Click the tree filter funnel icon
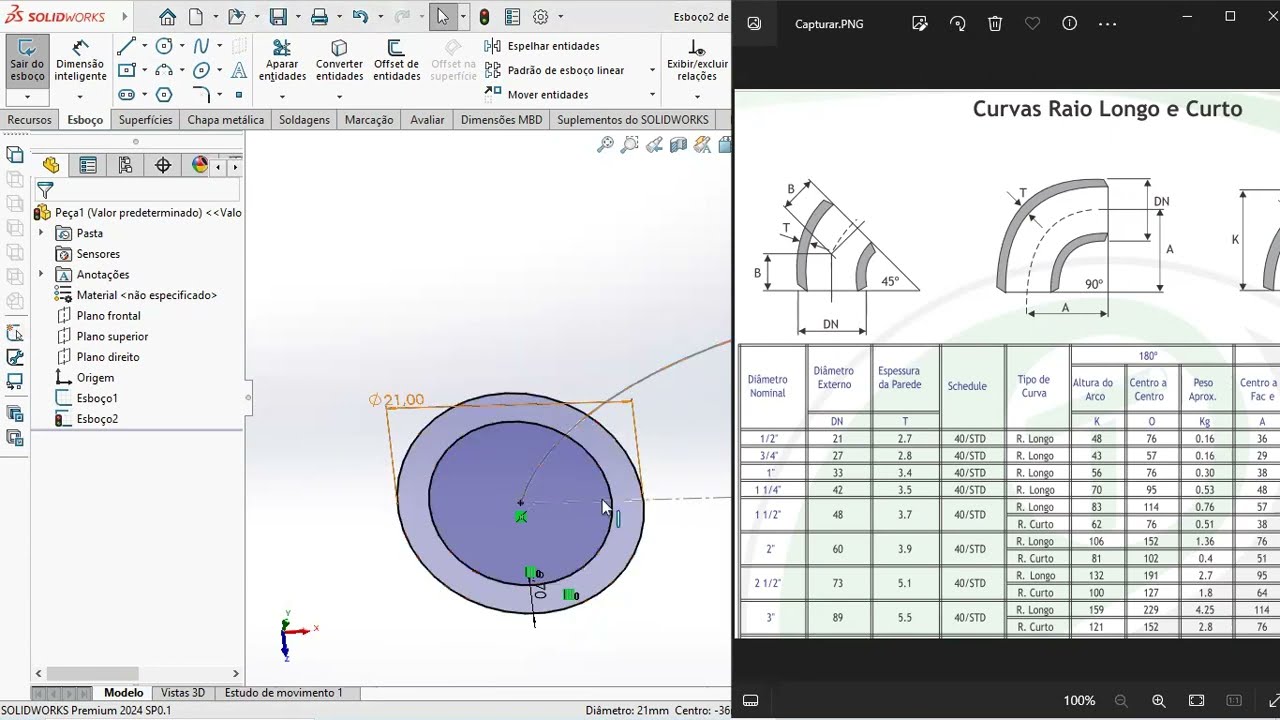 coord(45,189)
